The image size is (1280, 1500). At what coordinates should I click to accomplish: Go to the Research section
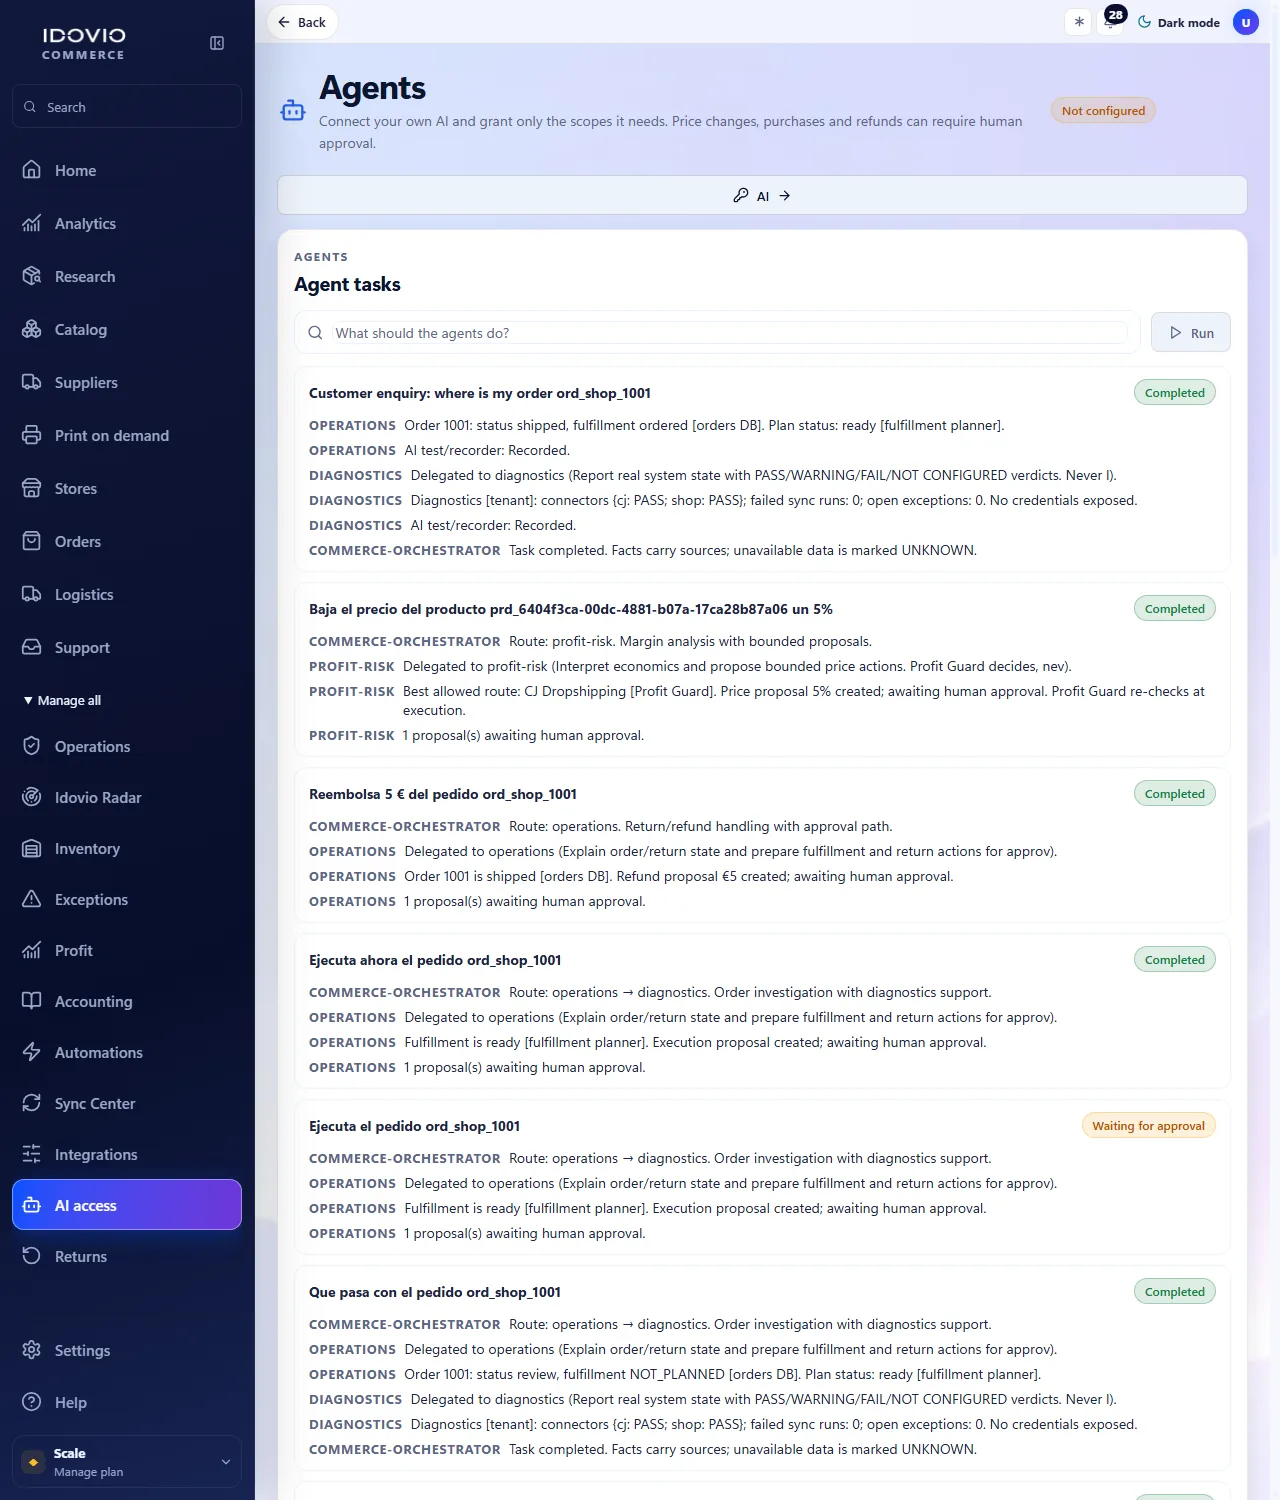coord(127,277)
